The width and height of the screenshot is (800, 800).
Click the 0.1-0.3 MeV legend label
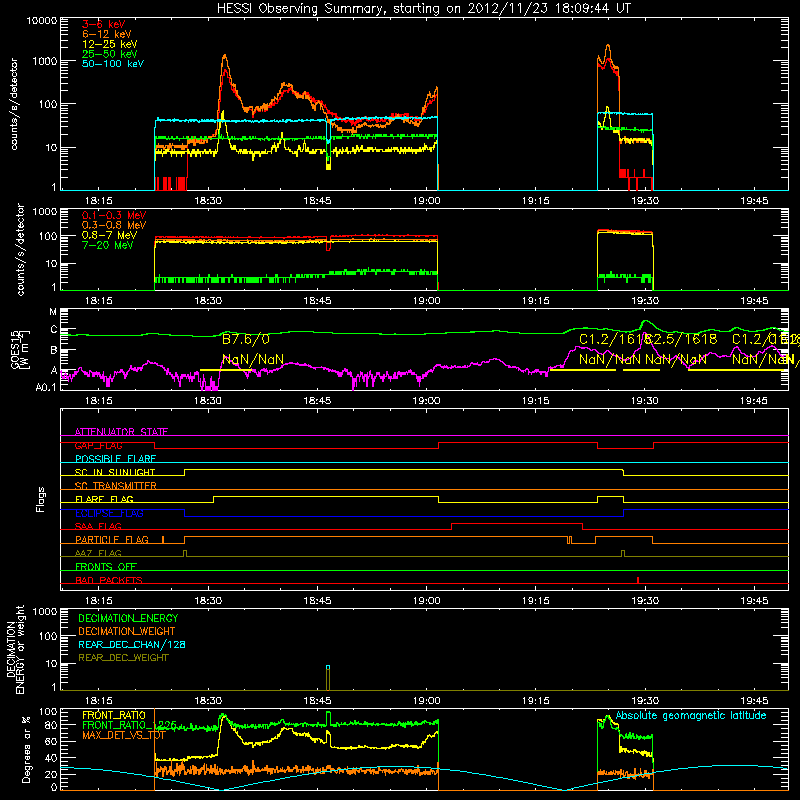[114, 215]
